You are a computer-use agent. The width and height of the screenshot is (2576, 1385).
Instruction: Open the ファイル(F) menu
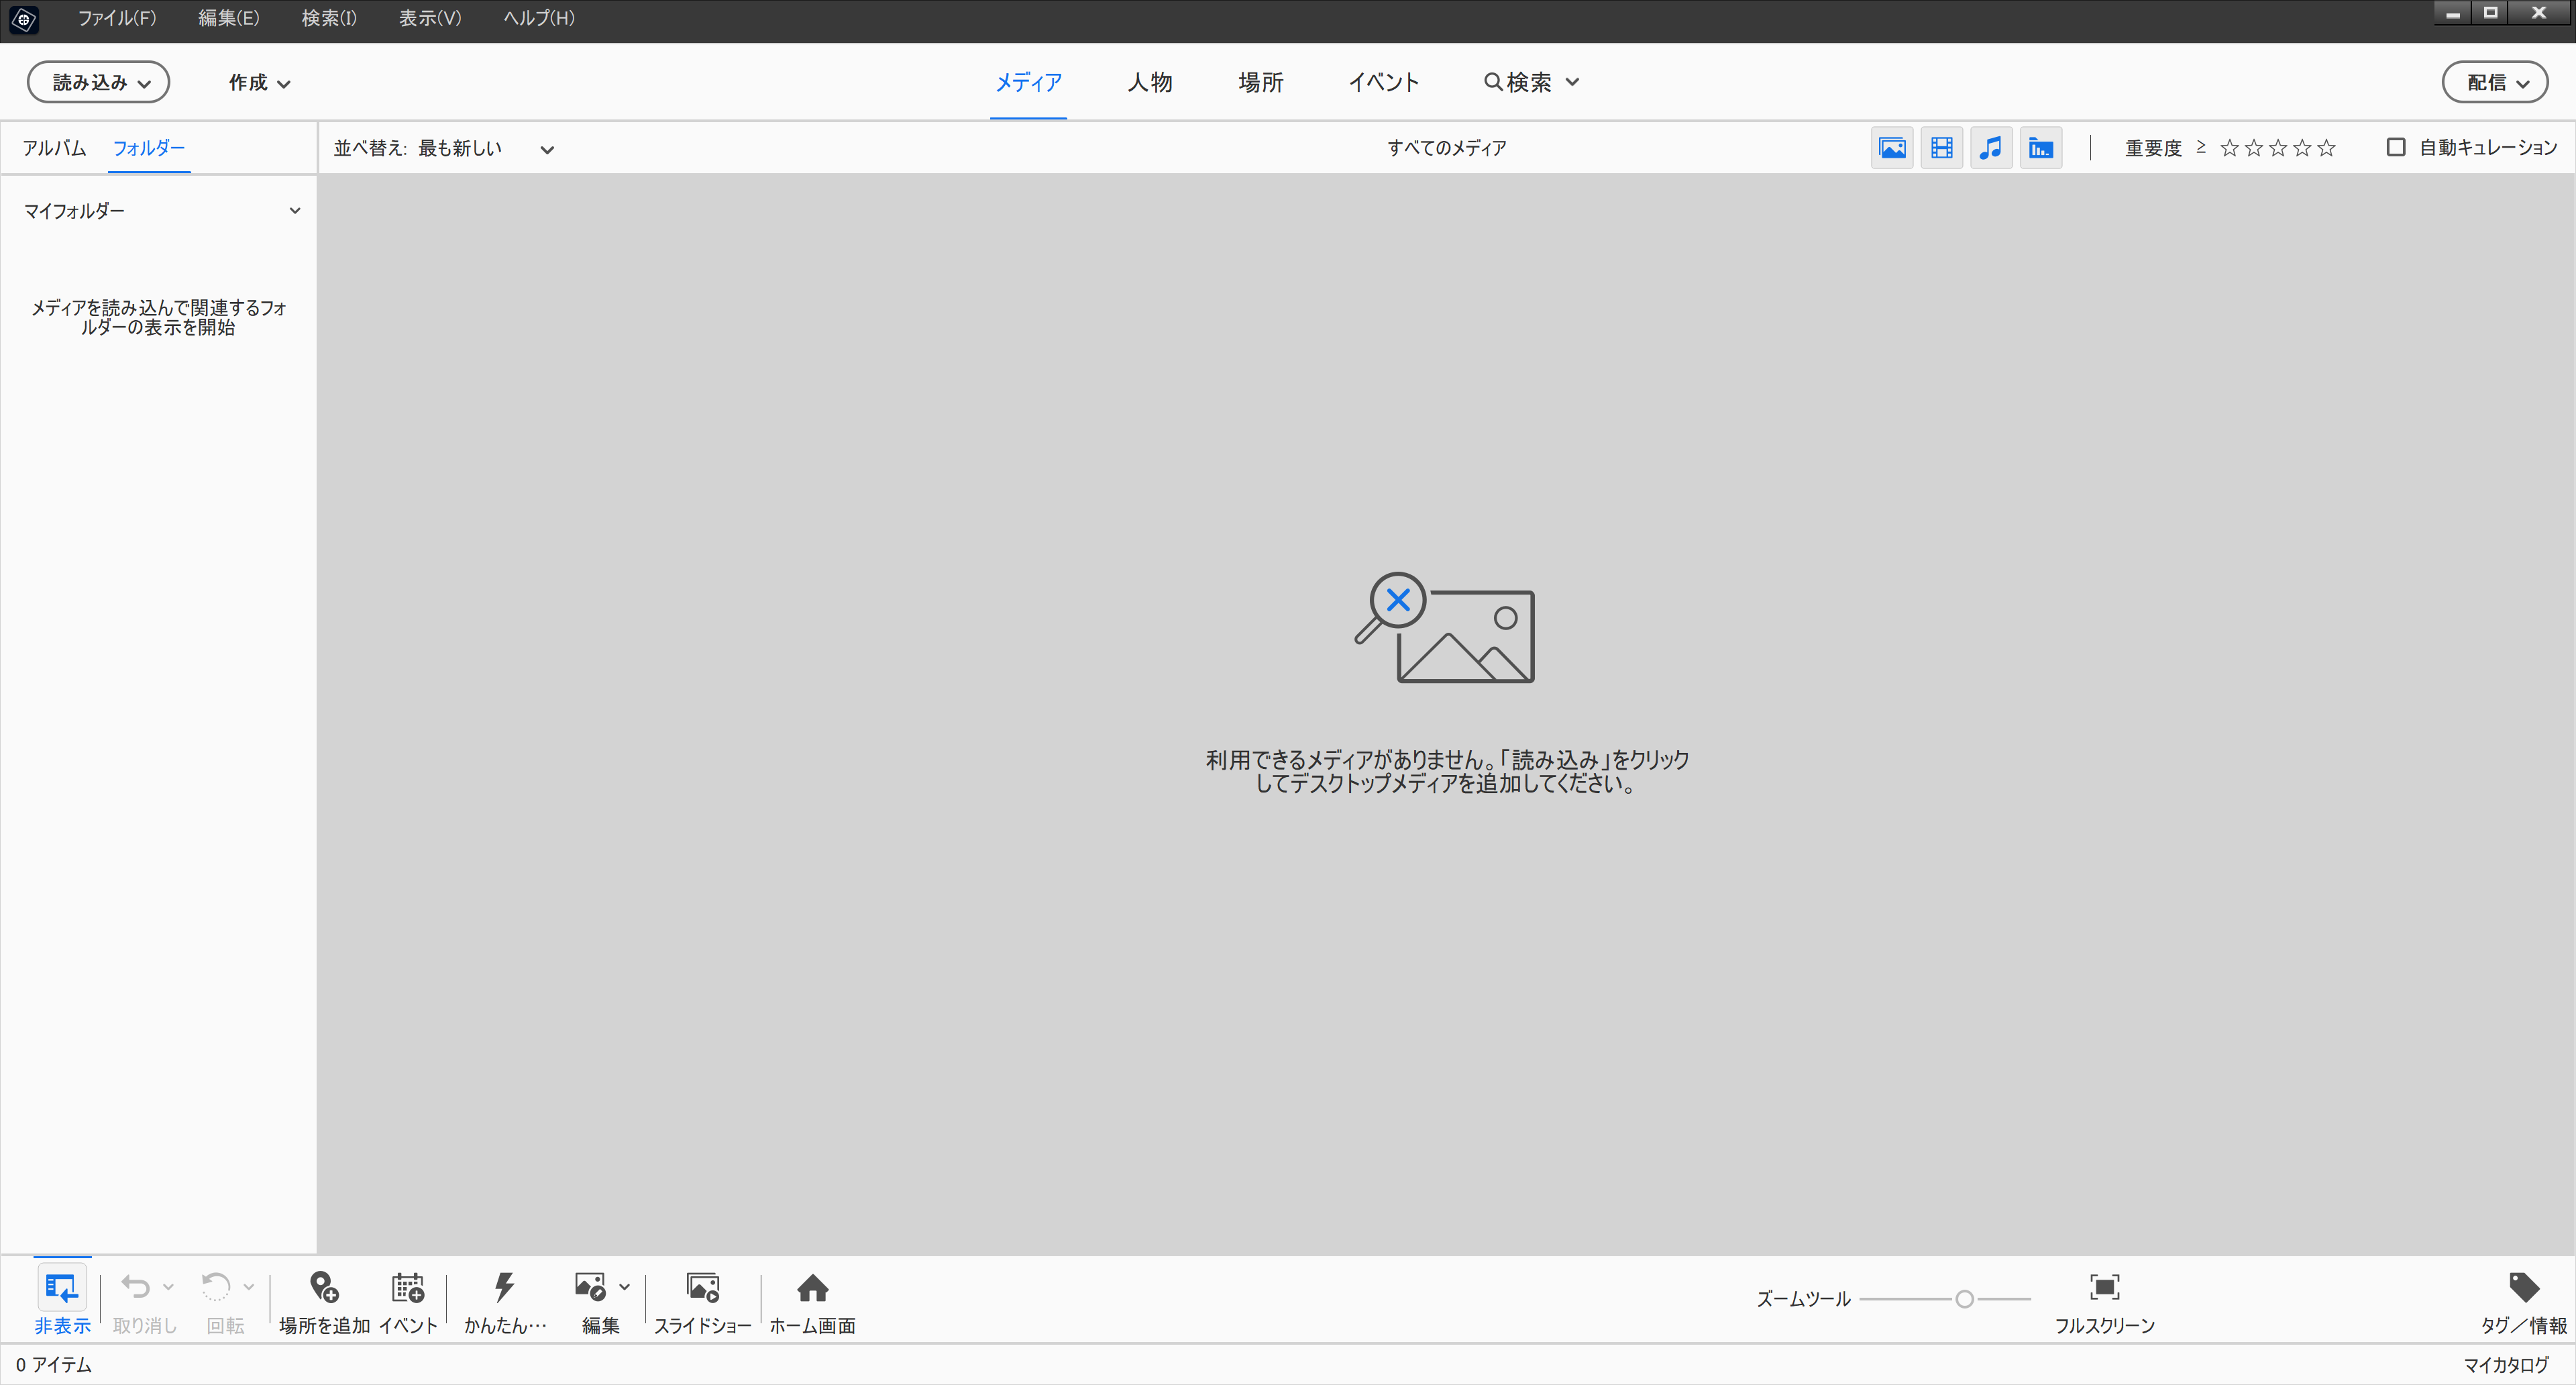coord(117,18)
